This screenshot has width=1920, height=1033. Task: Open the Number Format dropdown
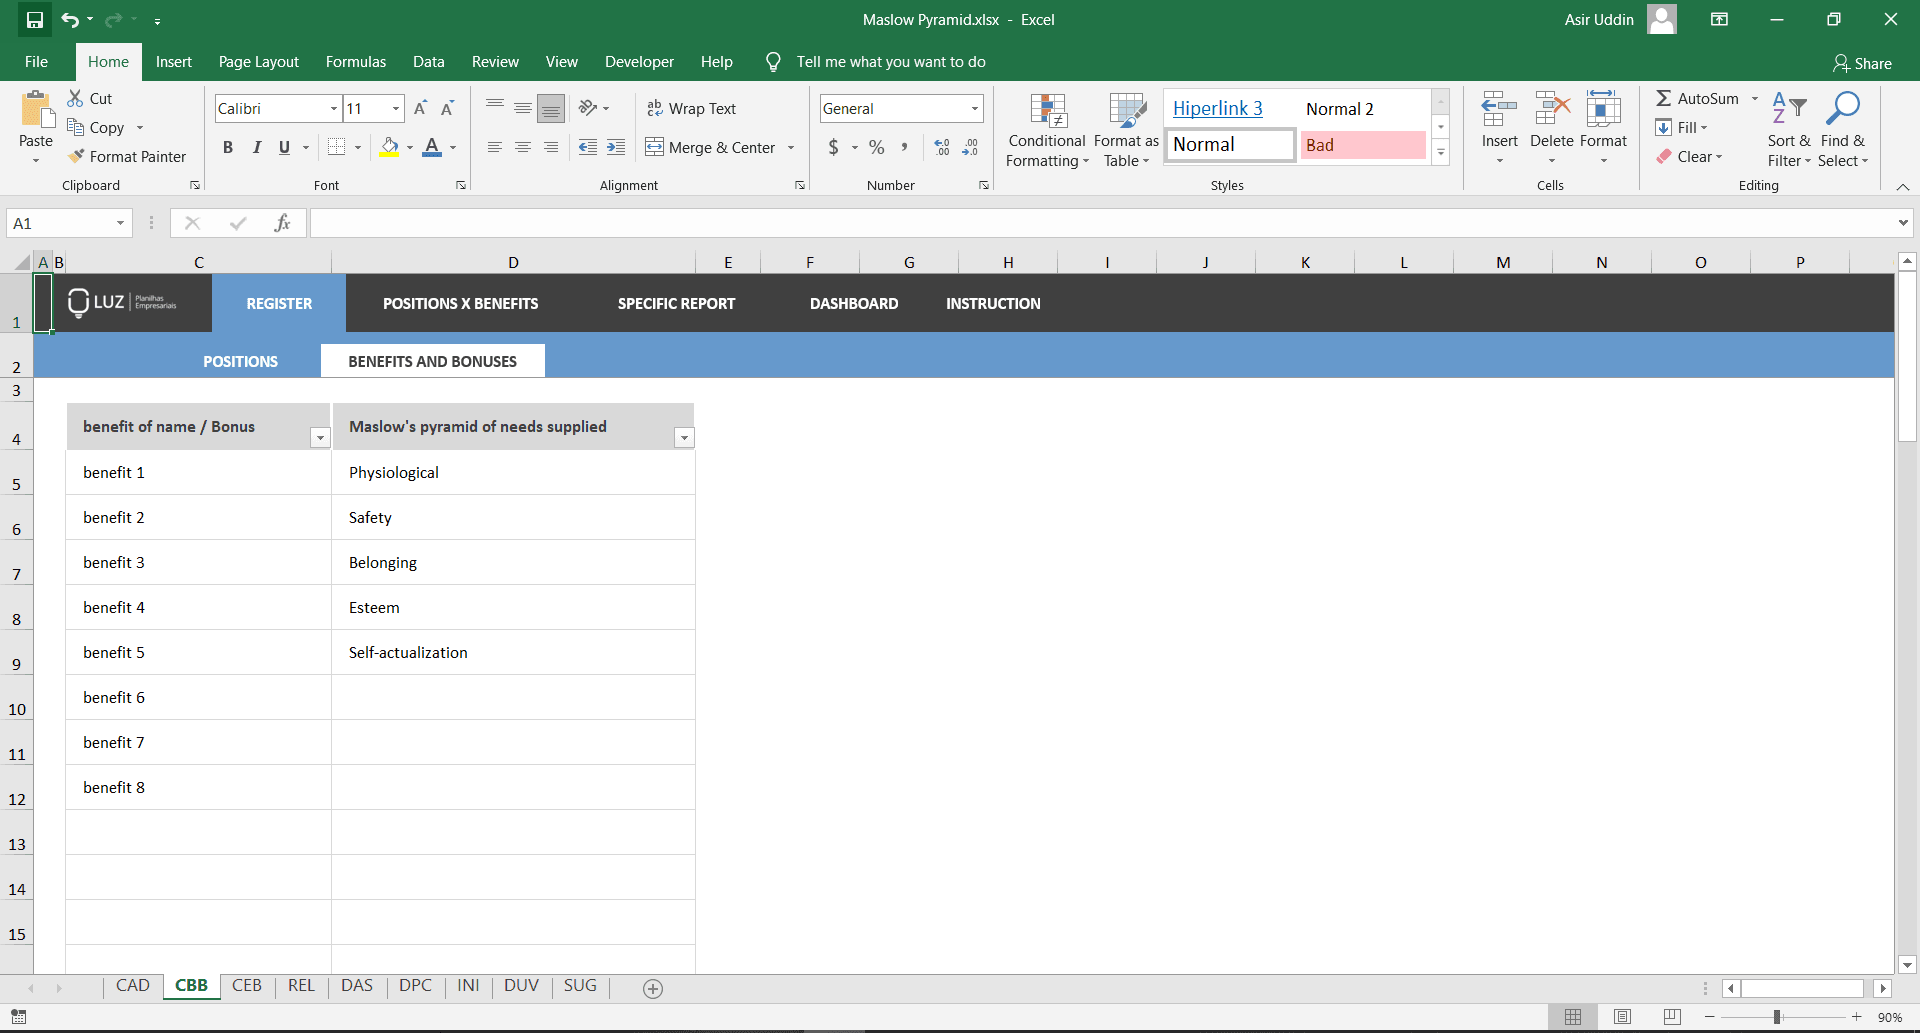click(974, 108)
